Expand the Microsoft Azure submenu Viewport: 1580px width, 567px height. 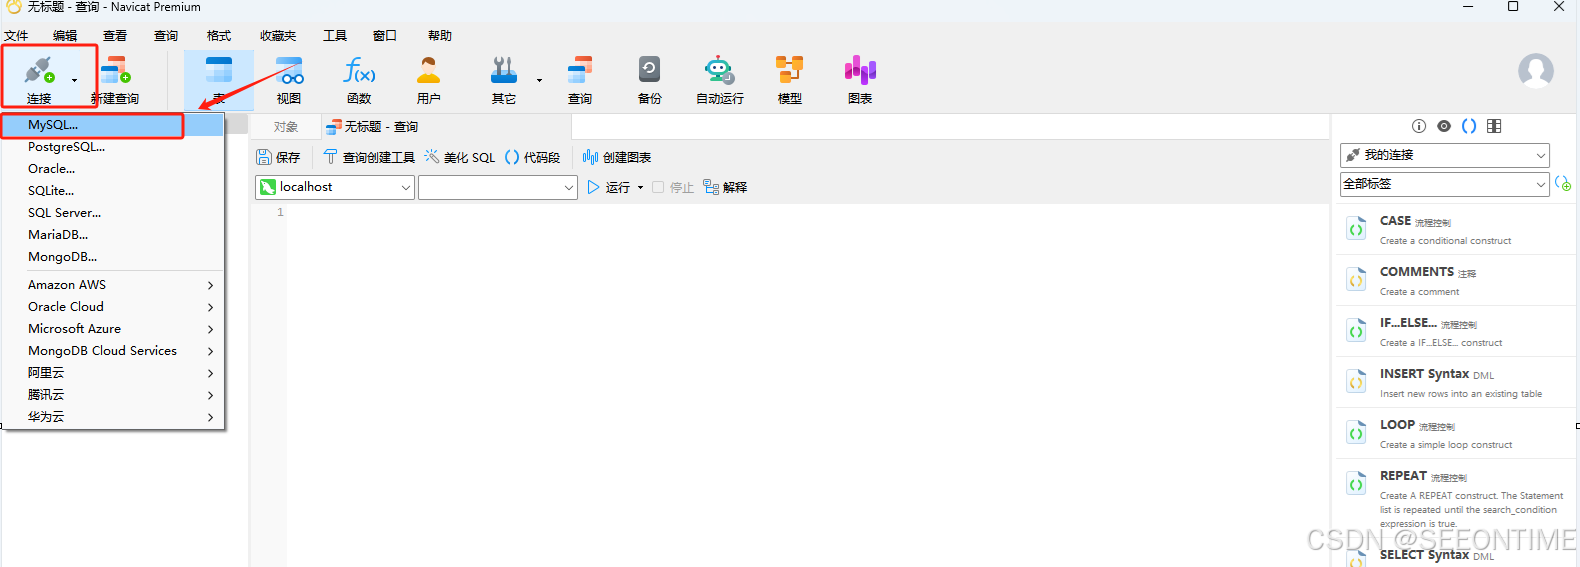tap(113, 329)
